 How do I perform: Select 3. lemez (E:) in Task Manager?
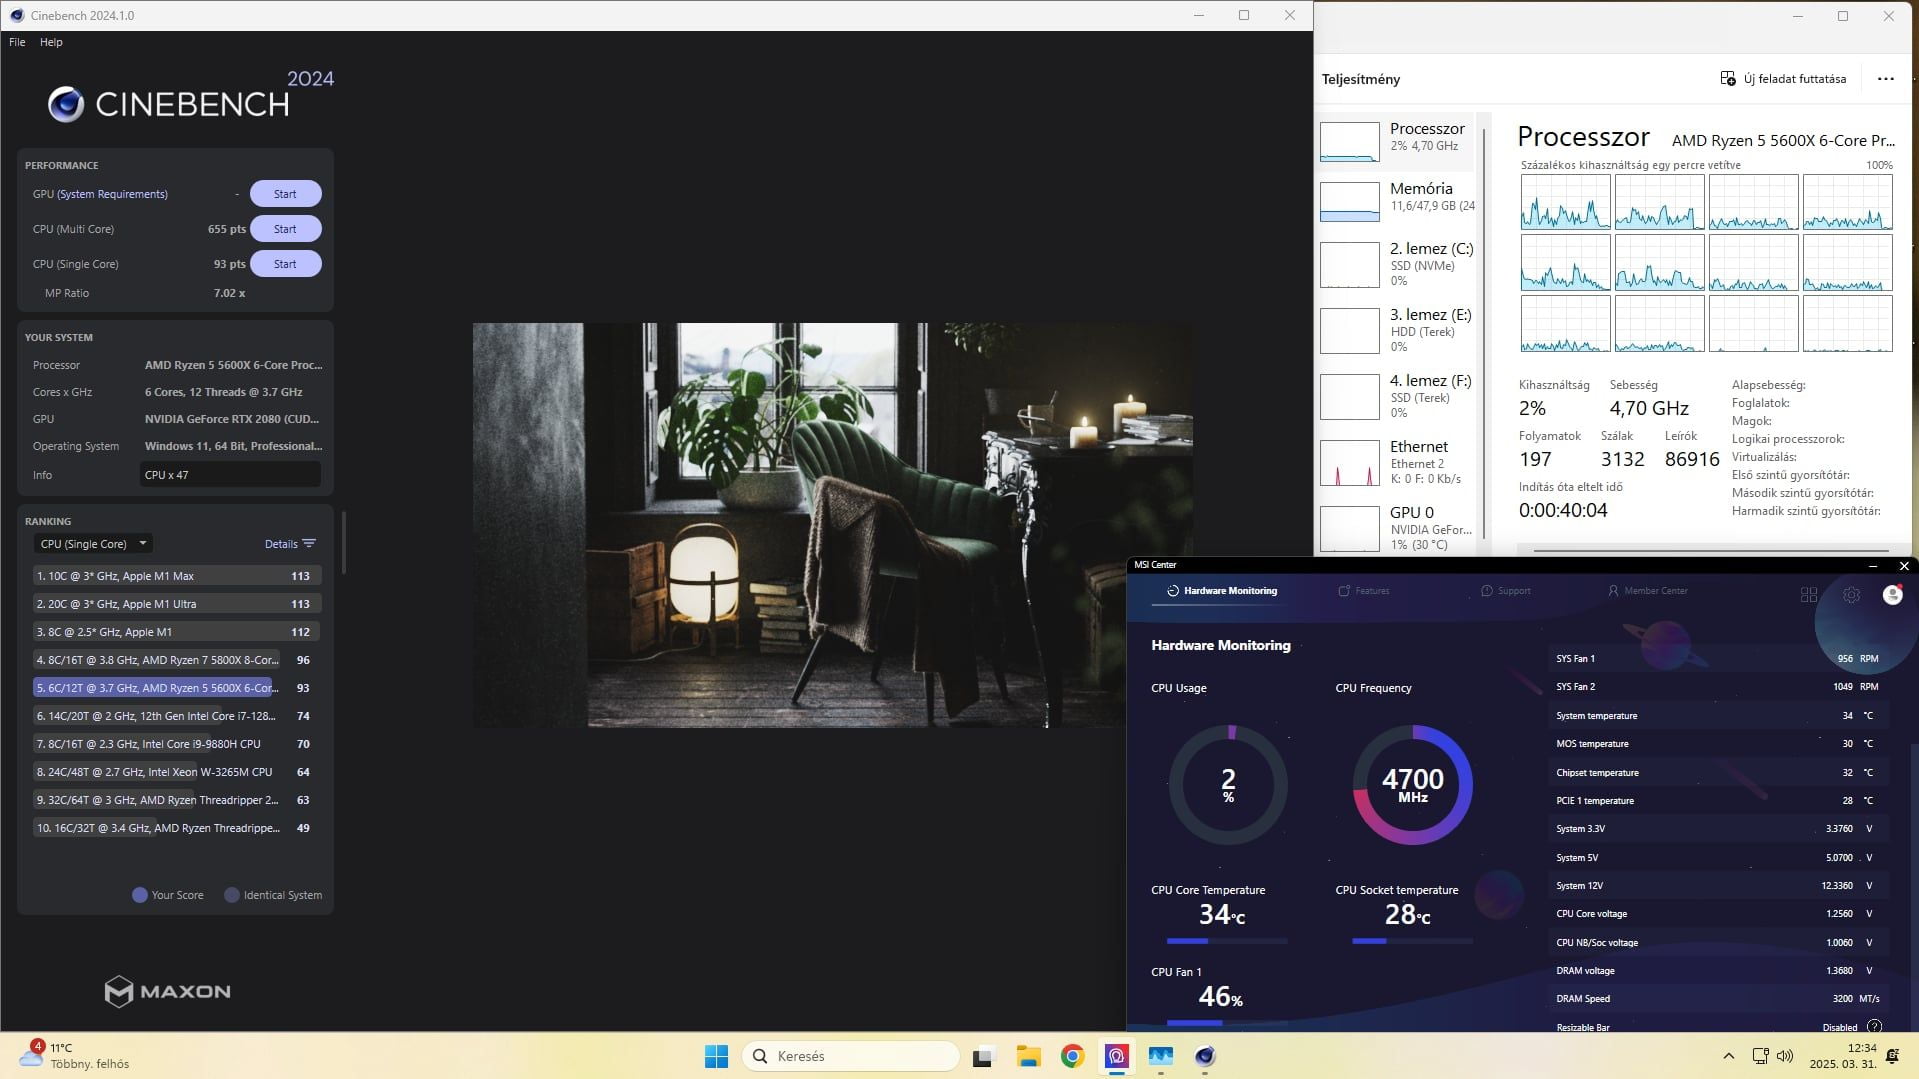(1397, 330)
